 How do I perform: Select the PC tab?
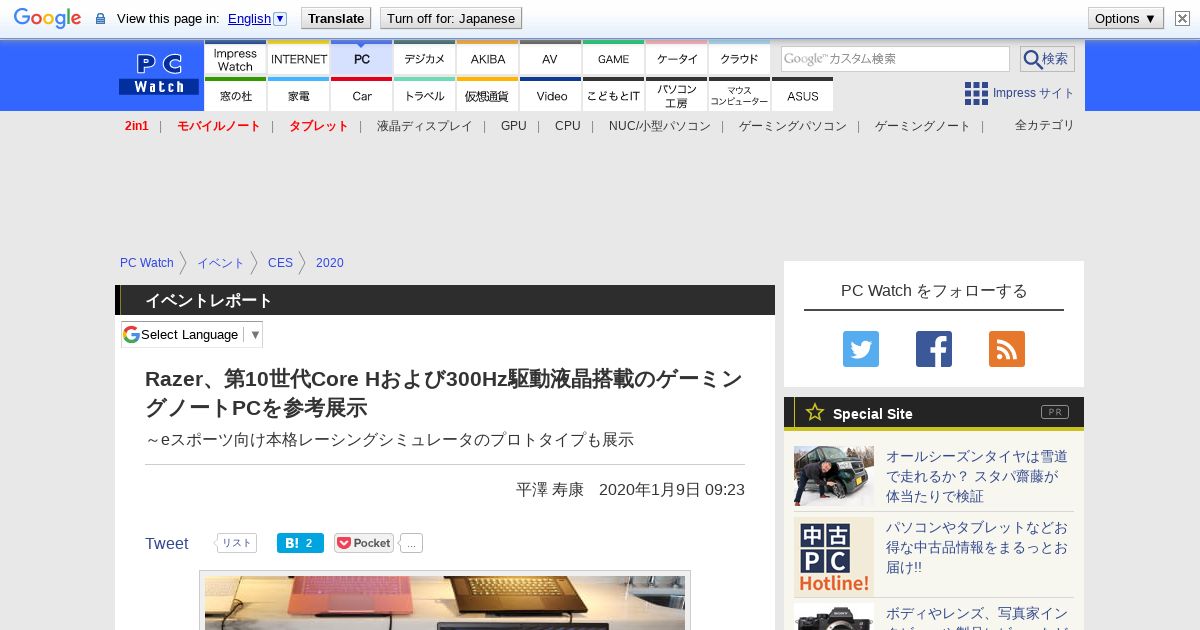click(x=362, y=59)
